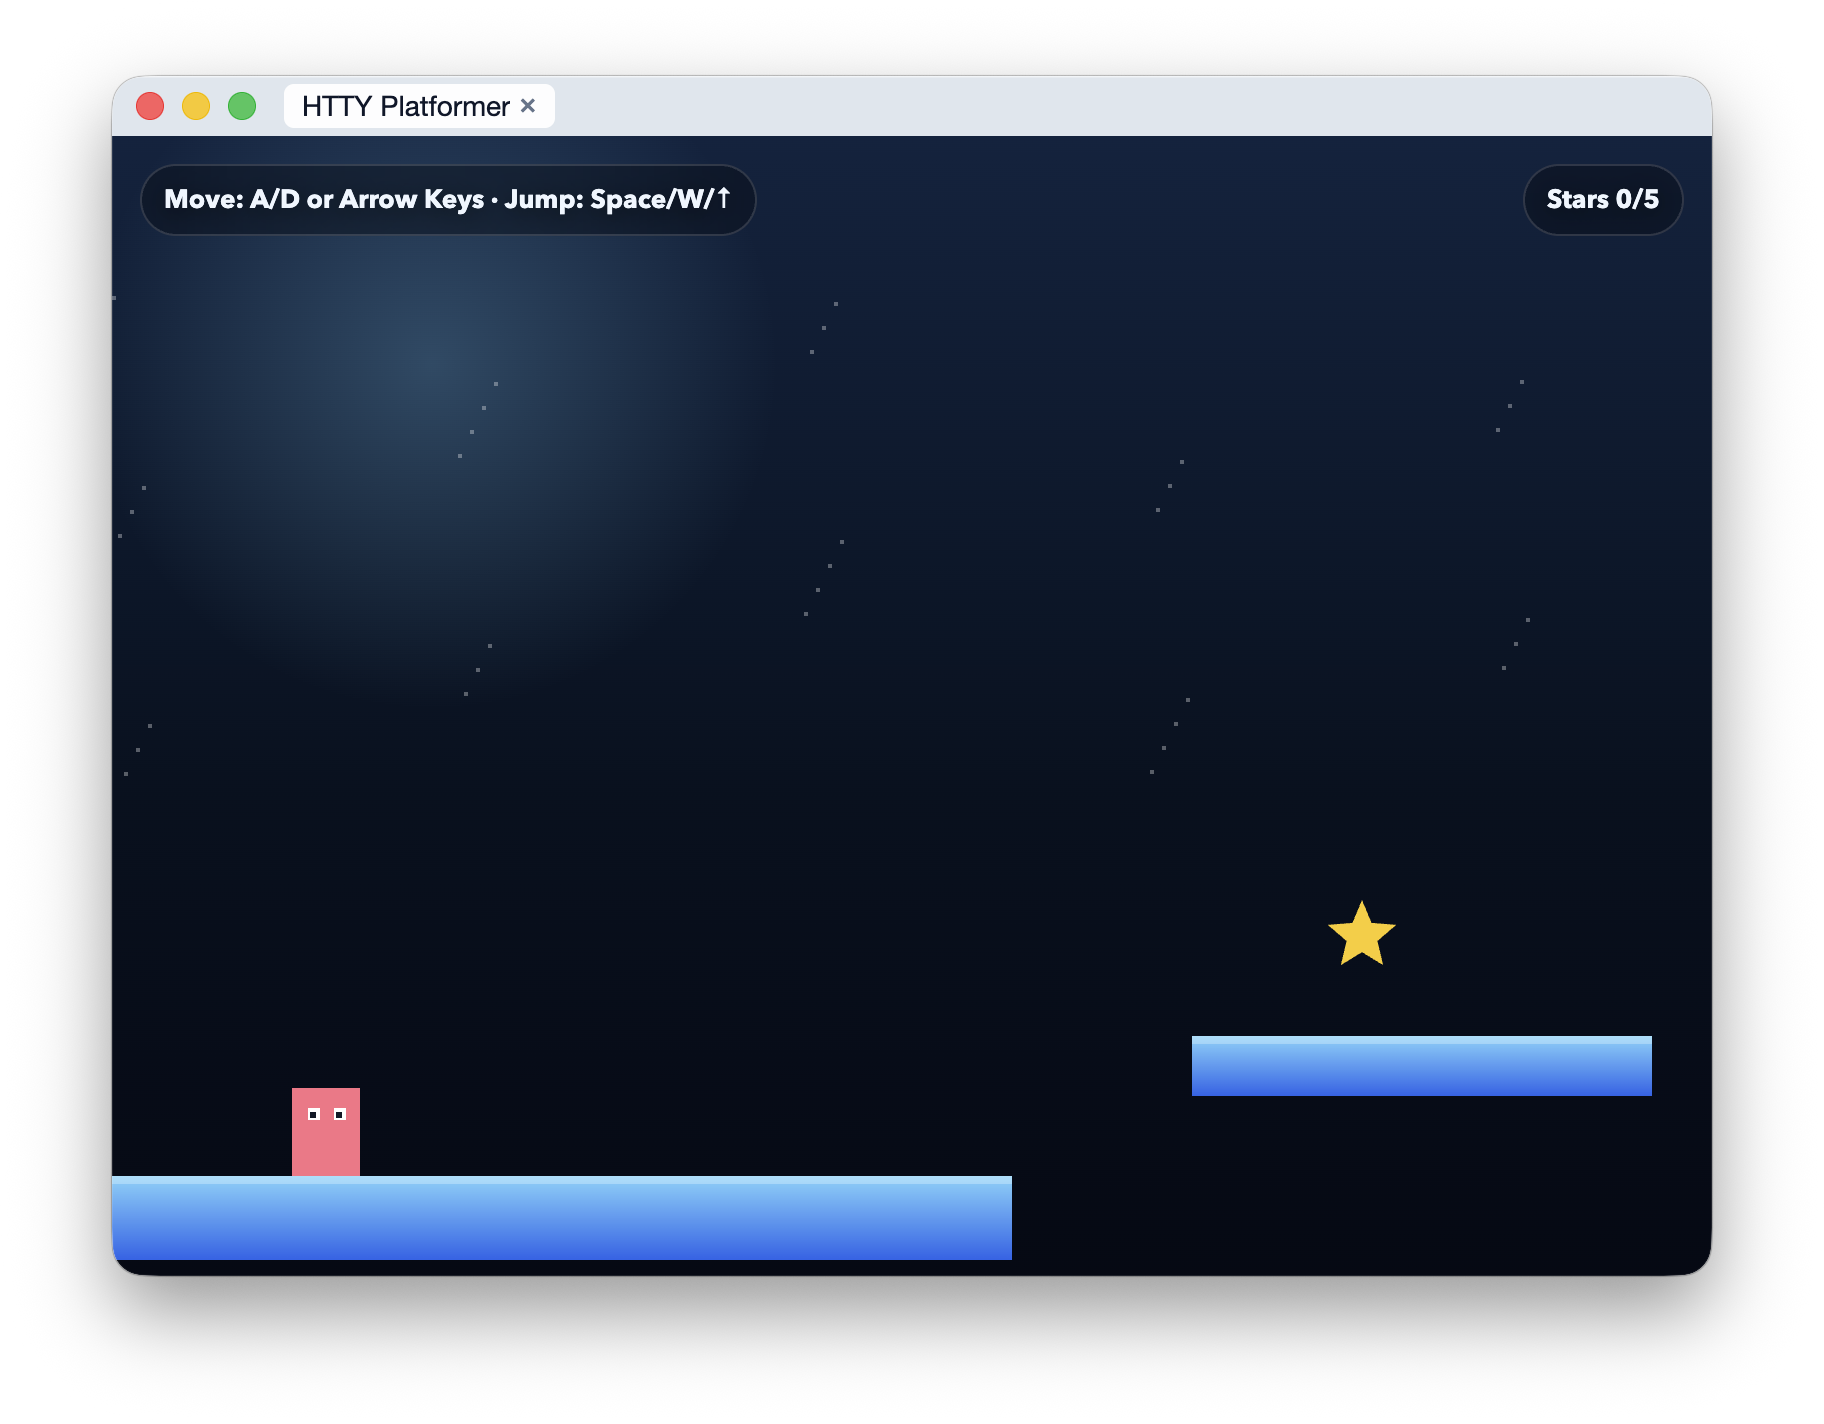Click the yellow minimize window button
1824x1424 pixels.
tap(196, 106)
